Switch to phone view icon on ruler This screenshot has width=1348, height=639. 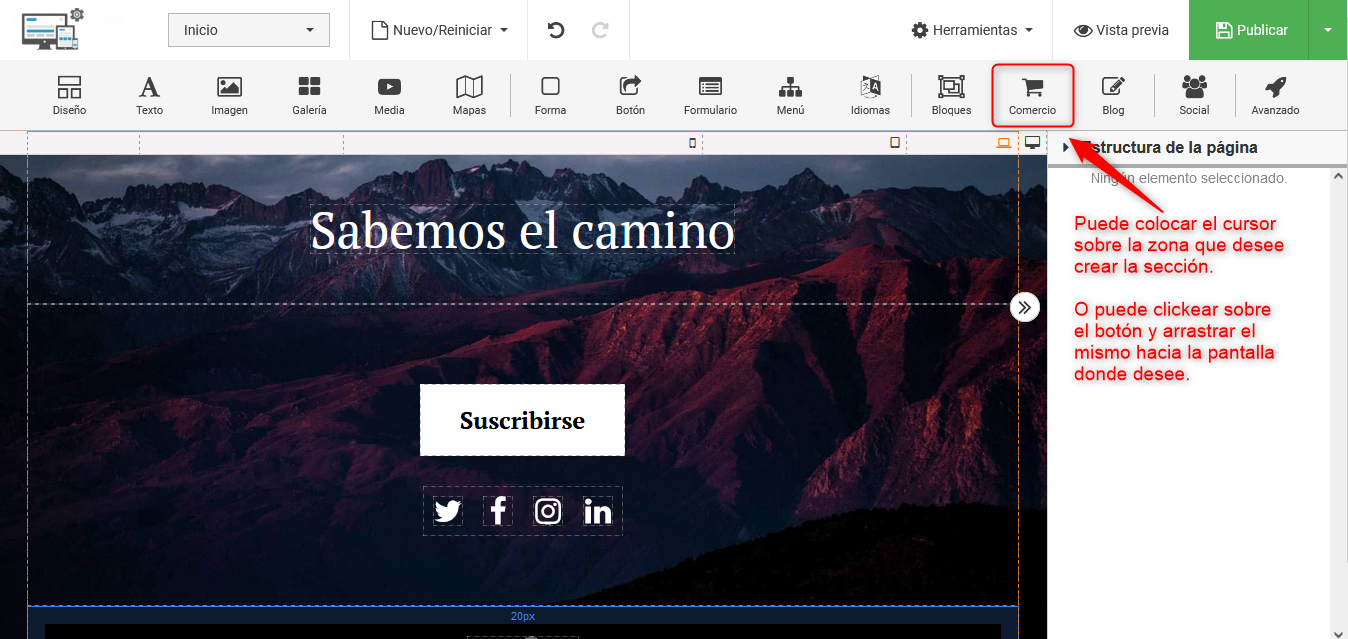692,143
